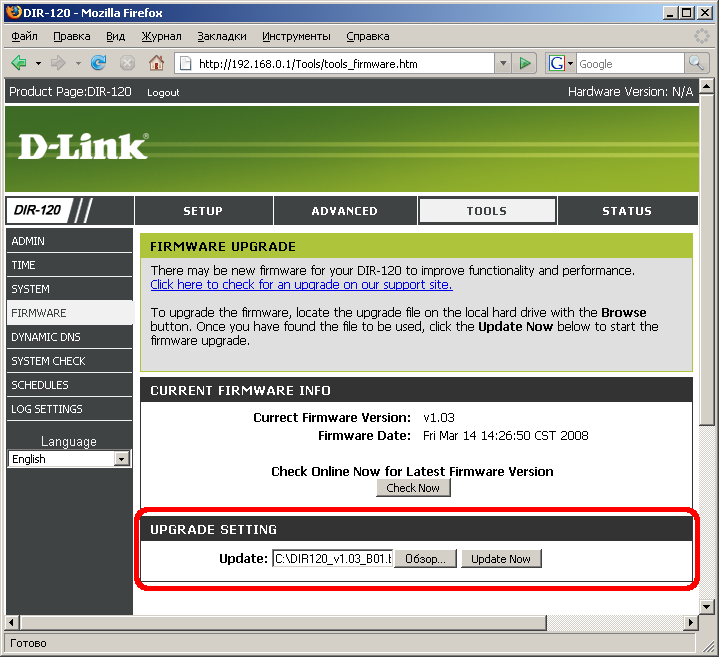Image resolution: width=719 pixels, height=657 pixels.
Task: Open the Language dropdown showing English
Action: [70, 459]
